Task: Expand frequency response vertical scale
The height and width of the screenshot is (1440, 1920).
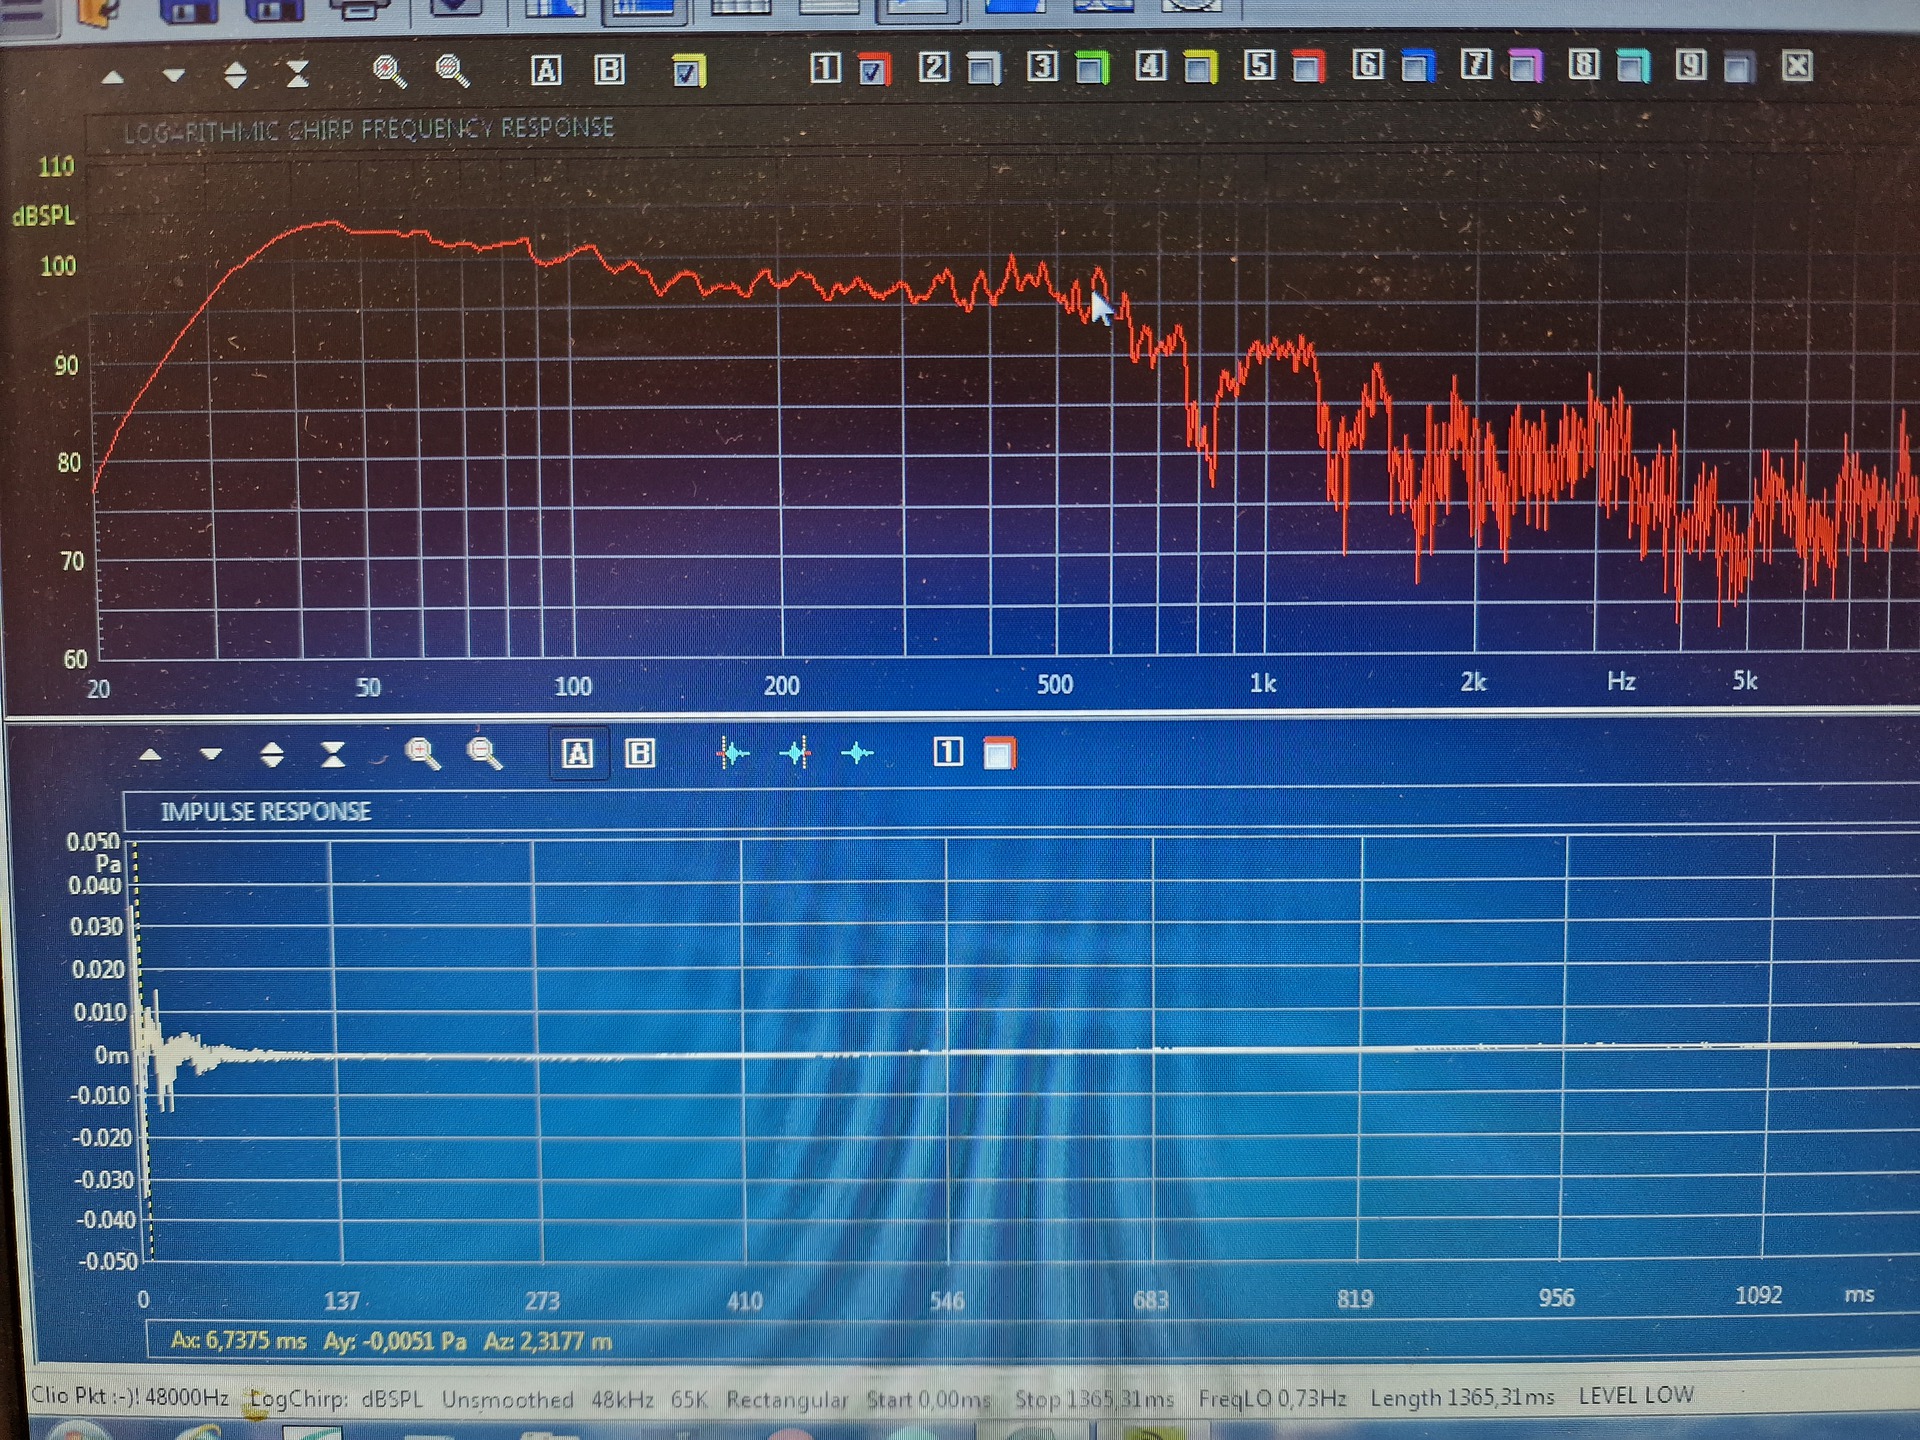Action: pyautogui.click(x=236, y=75)
